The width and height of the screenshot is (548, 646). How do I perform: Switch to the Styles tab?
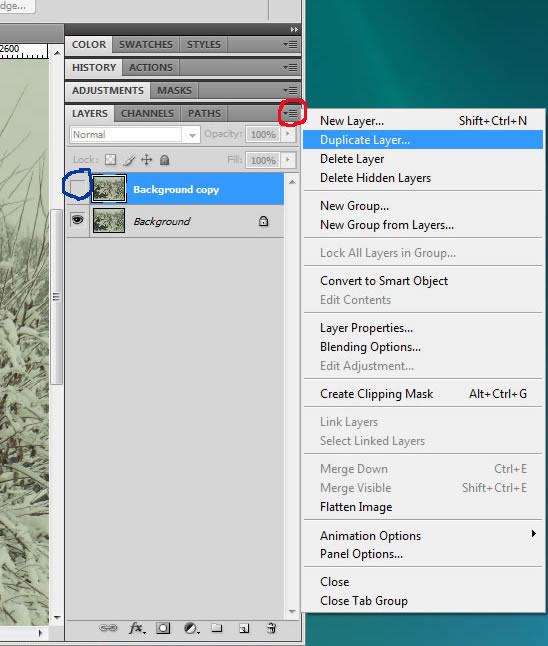(x=204, y=44)
